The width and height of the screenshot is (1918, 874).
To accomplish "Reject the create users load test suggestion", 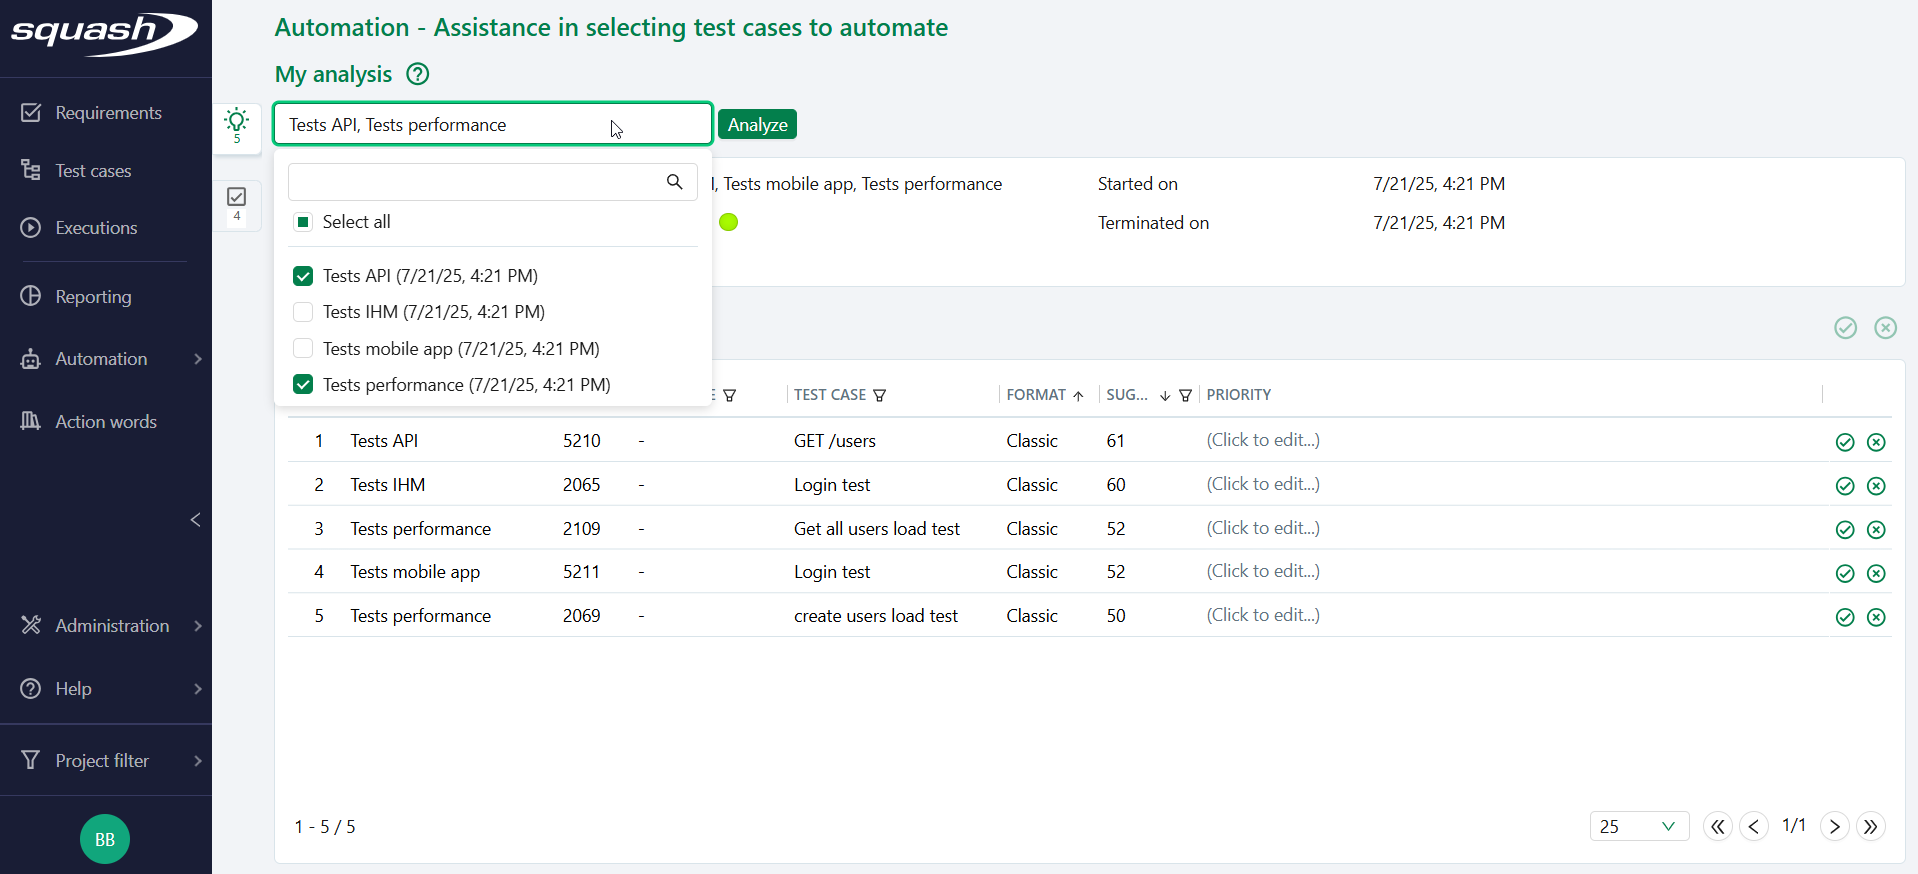I will [1876, 617].
